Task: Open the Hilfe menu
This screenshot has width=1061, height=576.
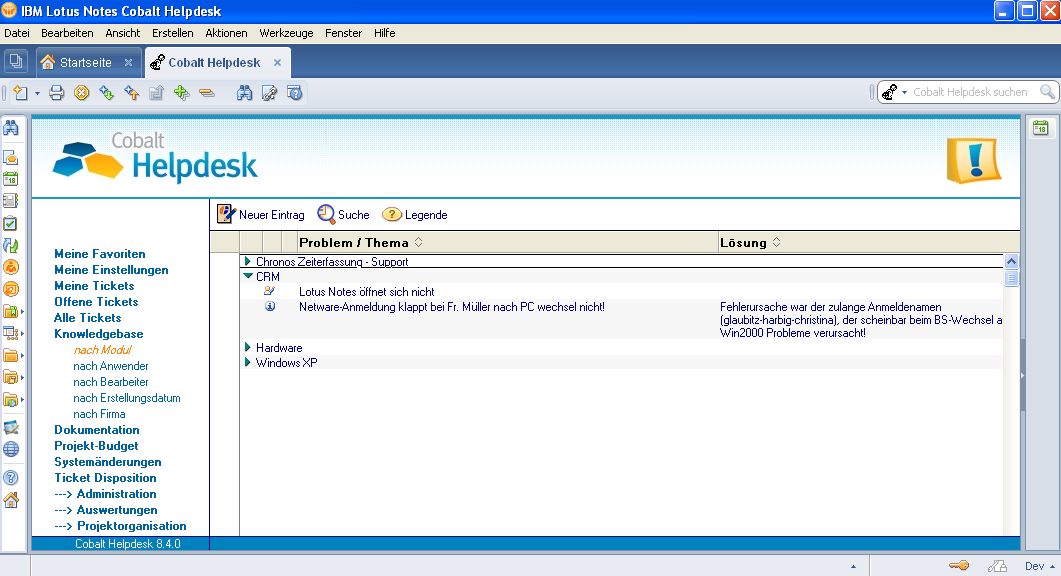Action: [384, 33]
